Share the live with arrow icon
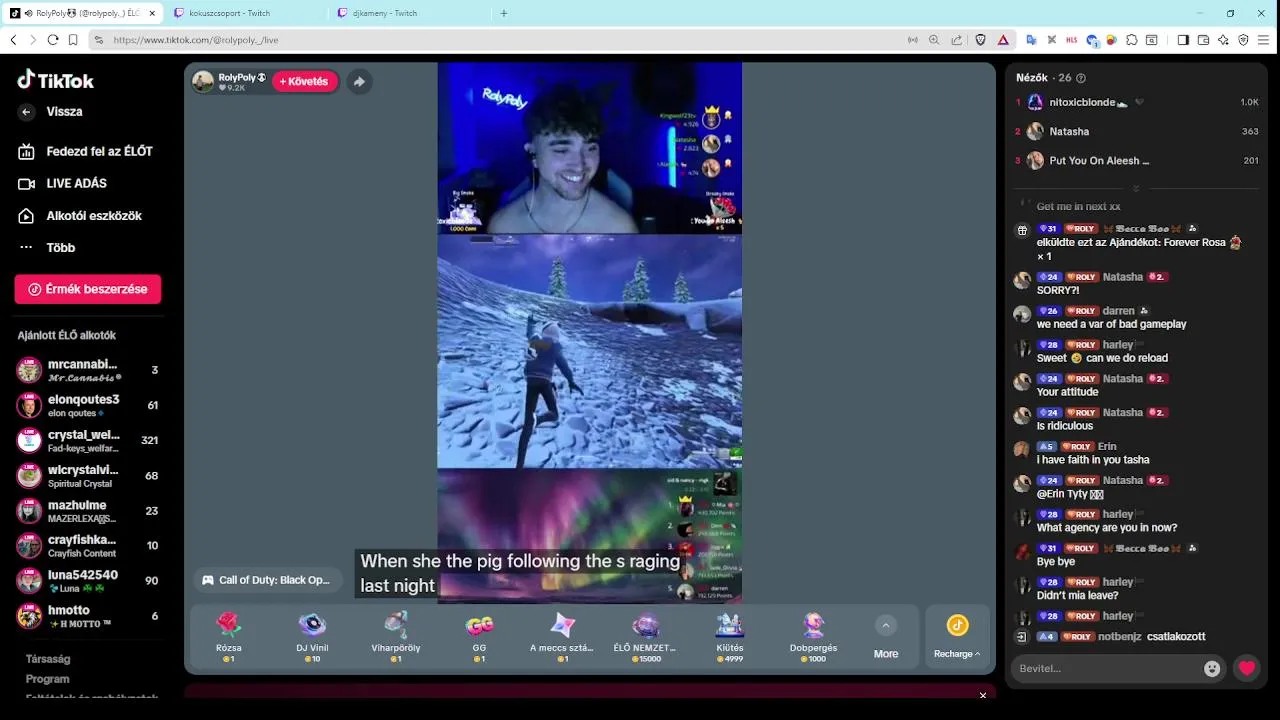Image resolution: width=1280 pixels, height=720 pixels. tap(359, 82)
